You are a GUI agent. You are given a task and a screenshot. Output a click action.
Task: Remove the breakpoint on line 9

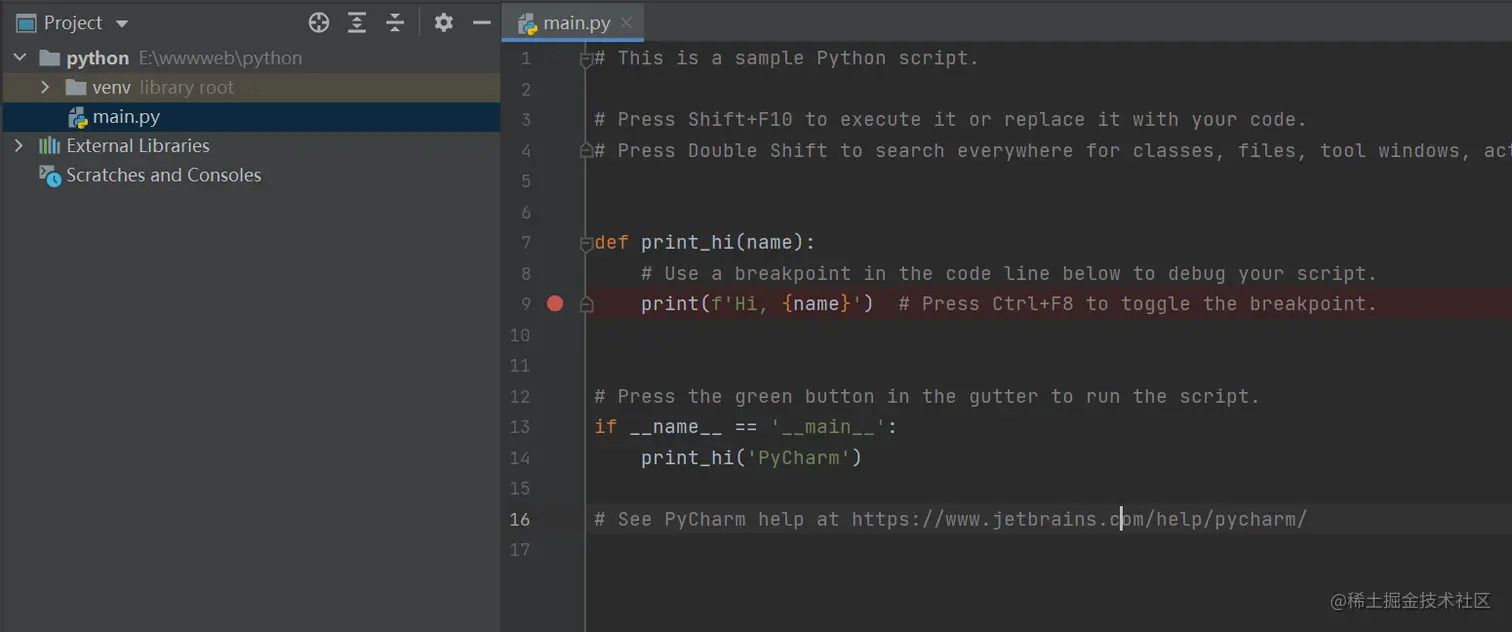555,303
